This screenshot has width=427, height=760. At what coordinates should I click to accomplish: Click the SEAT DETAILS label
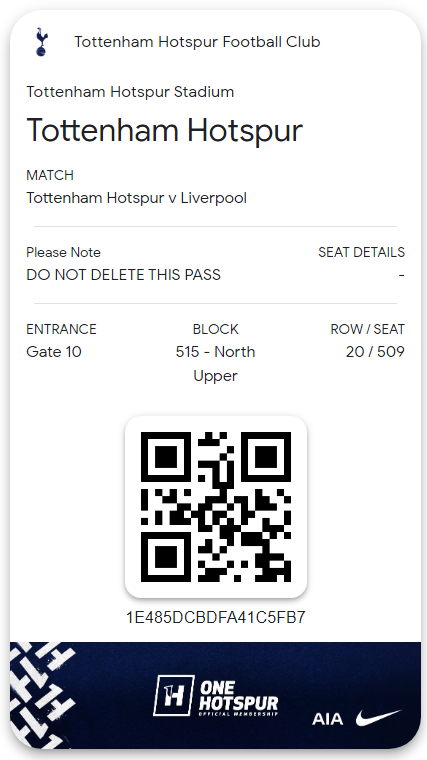tap(362, 252)
